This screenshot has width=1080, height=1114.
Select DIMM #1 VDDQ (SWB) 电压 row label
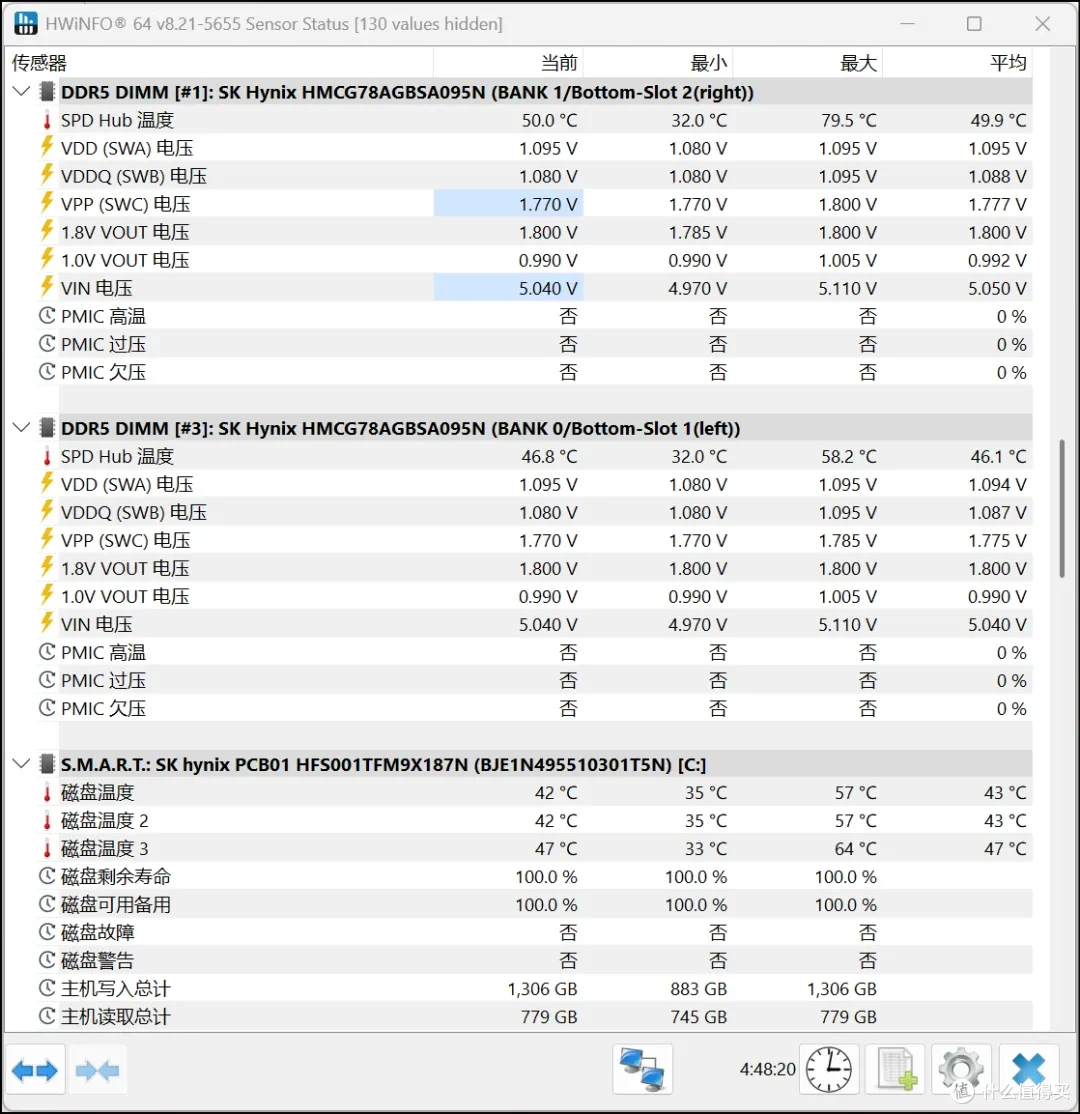coord(134,176)
